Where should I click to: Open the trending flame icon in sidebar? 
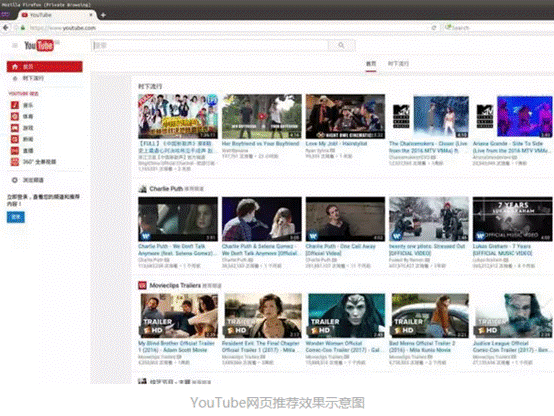pos(15,78)
